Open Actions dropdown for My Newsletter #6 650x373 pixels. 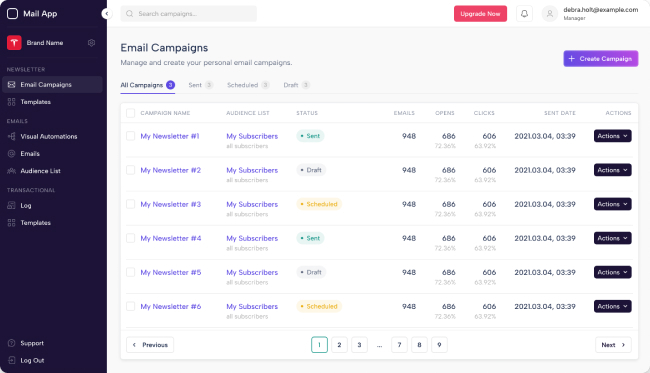(x=613, y=306)
